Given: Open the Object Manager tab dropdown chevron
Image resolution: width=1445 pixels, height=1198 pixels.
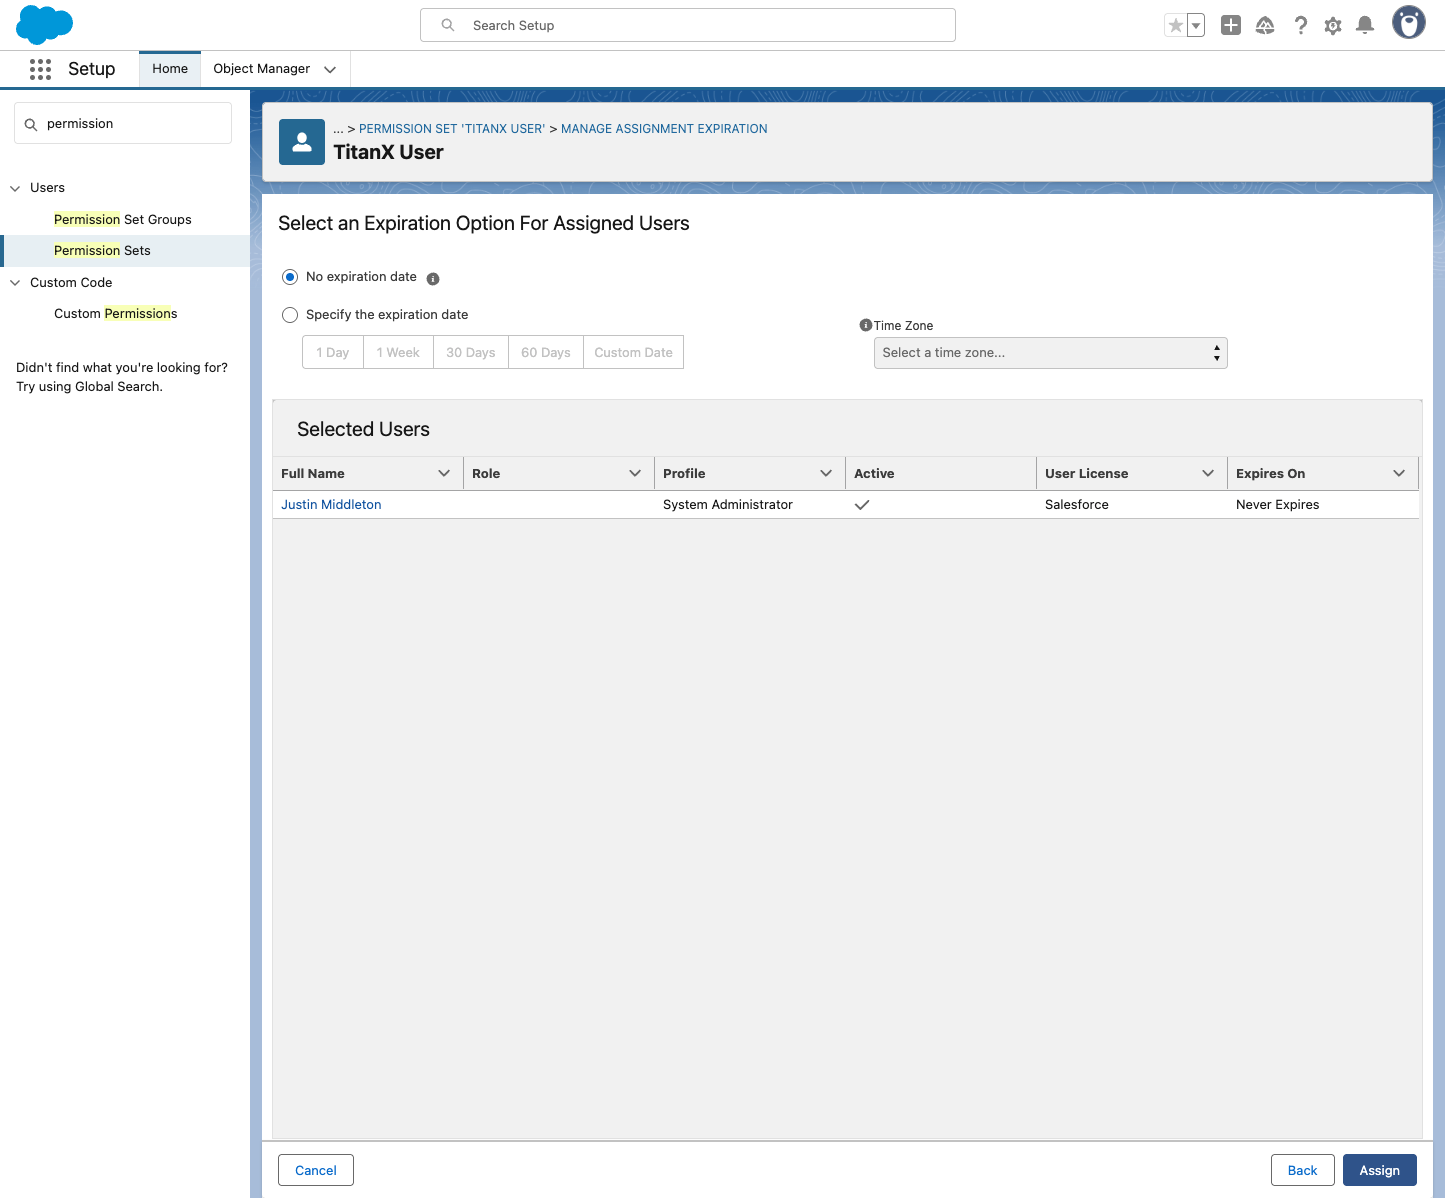Looking at the screenshot, I should coord(330,69).
